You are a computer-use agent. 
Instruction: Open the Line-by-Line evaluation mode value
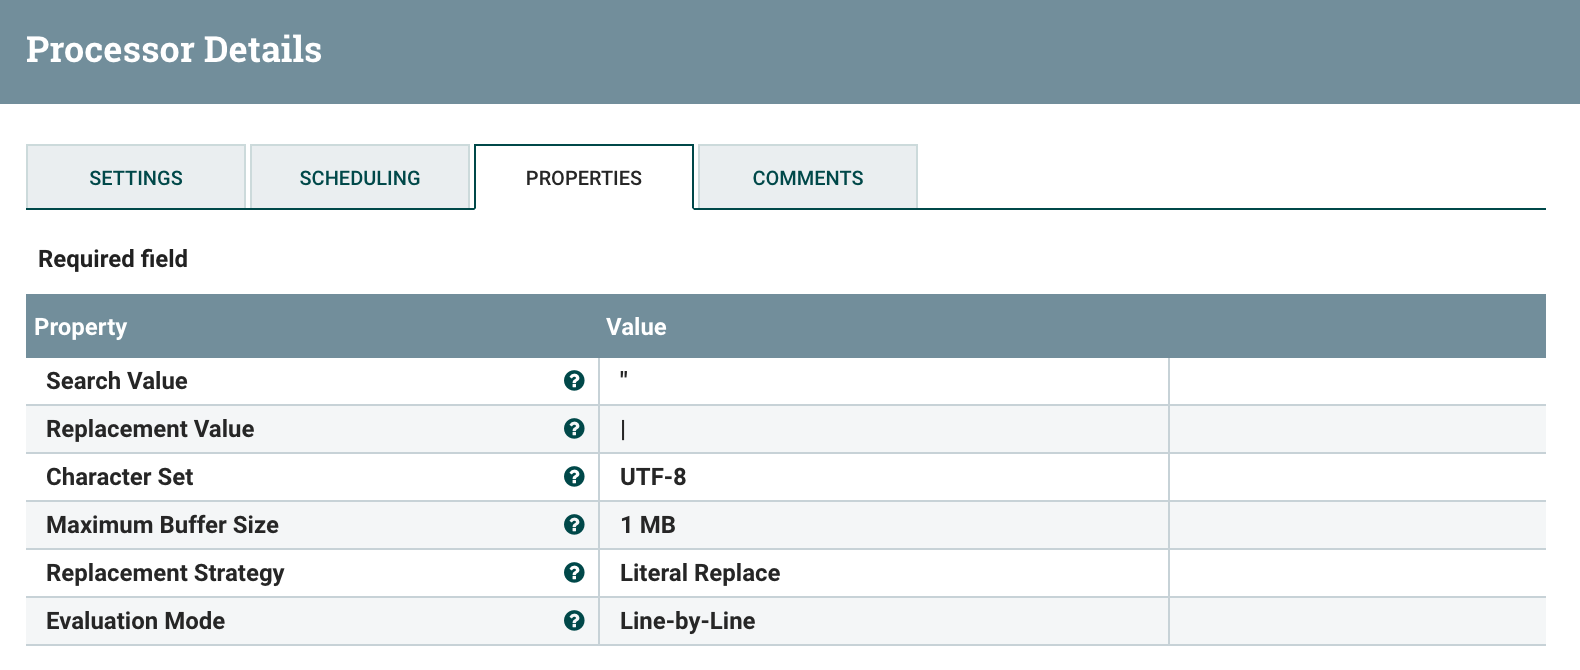point(883,621)
